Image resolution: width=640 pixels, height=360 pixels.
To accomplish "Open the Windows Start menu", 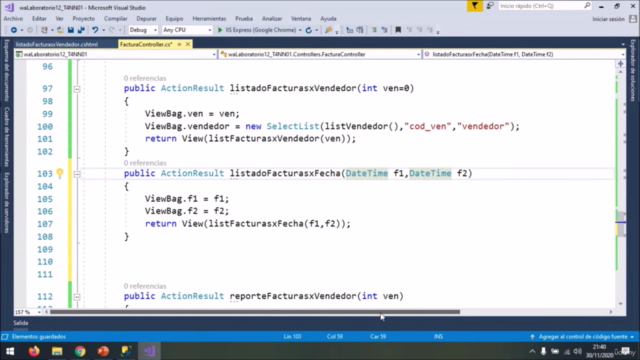I will (10, 351).
